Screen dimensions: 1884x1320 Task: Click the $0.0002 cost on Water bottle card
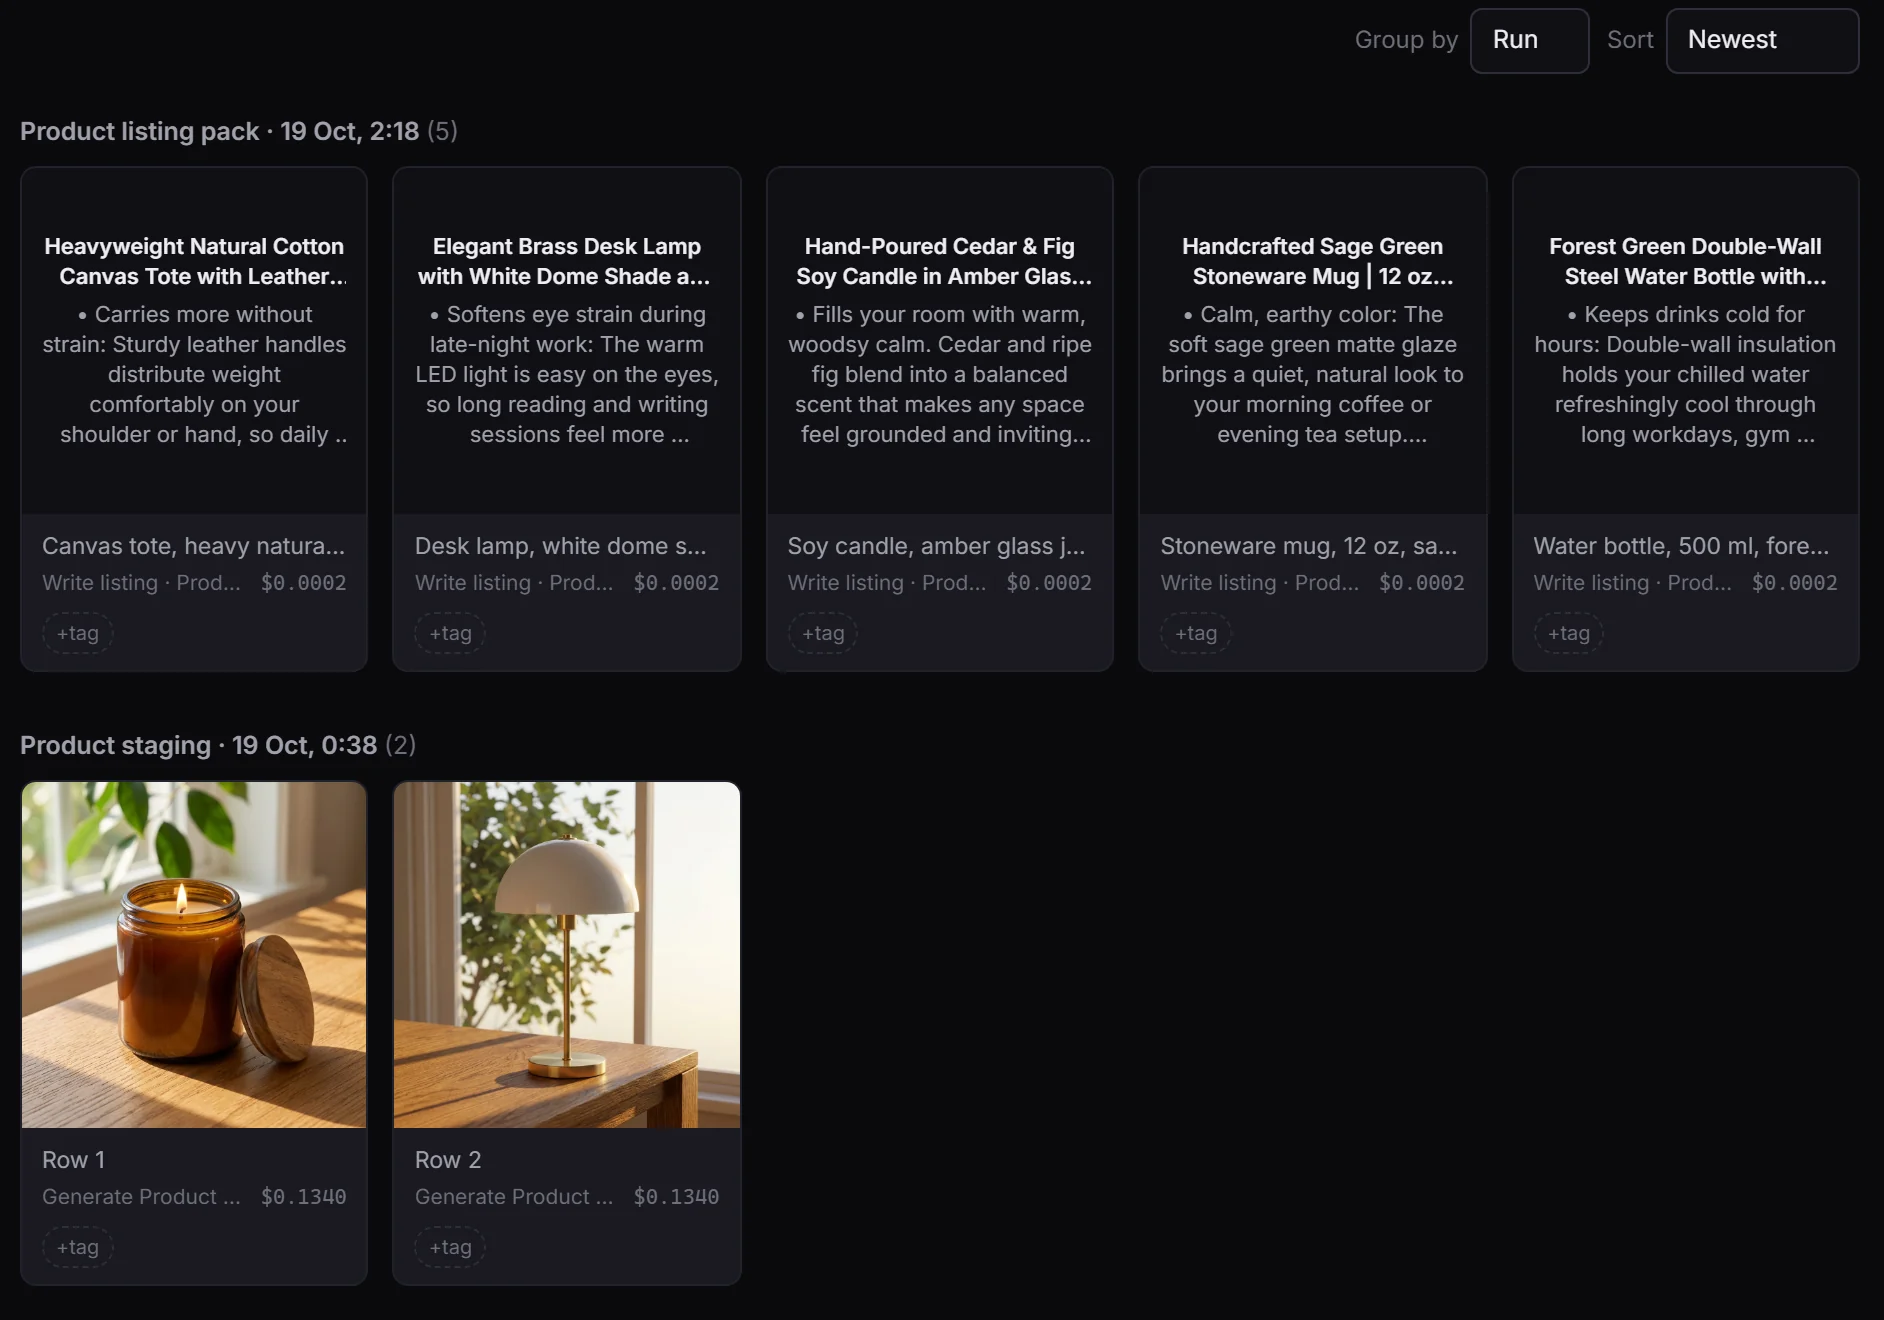pos(1795,583)
